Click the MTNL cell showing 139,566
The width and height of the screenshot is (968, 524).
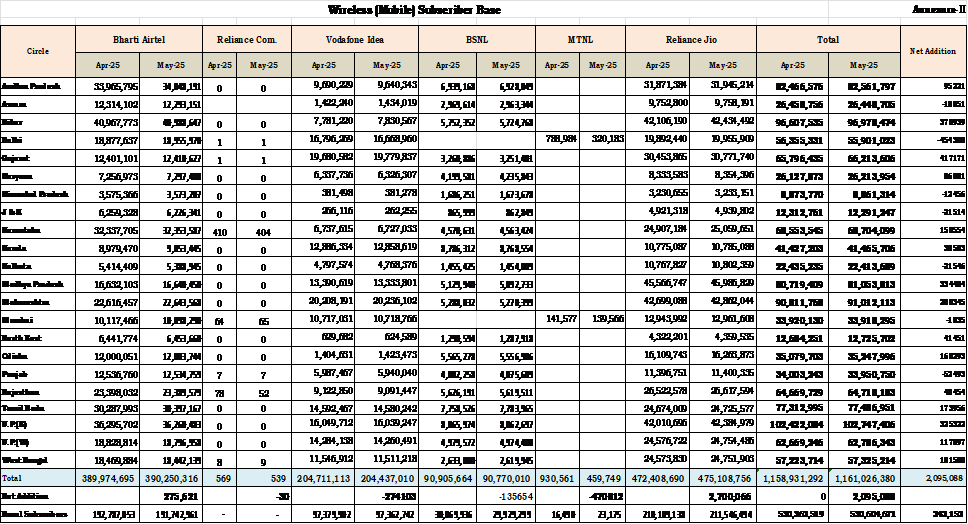coord(603,319)
